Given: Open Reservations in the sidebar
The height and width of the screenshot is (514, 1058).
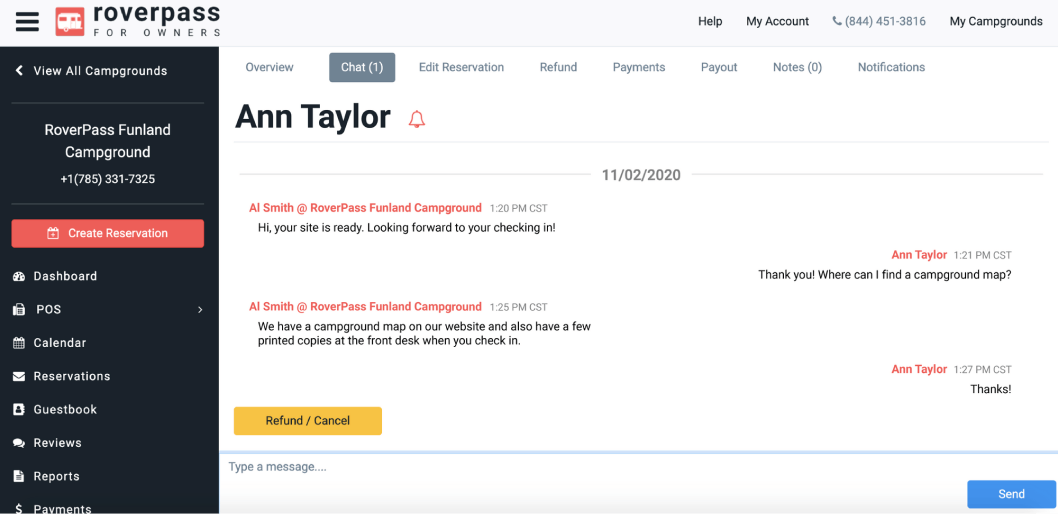Looking at the screenshot, I should point(72,376).
